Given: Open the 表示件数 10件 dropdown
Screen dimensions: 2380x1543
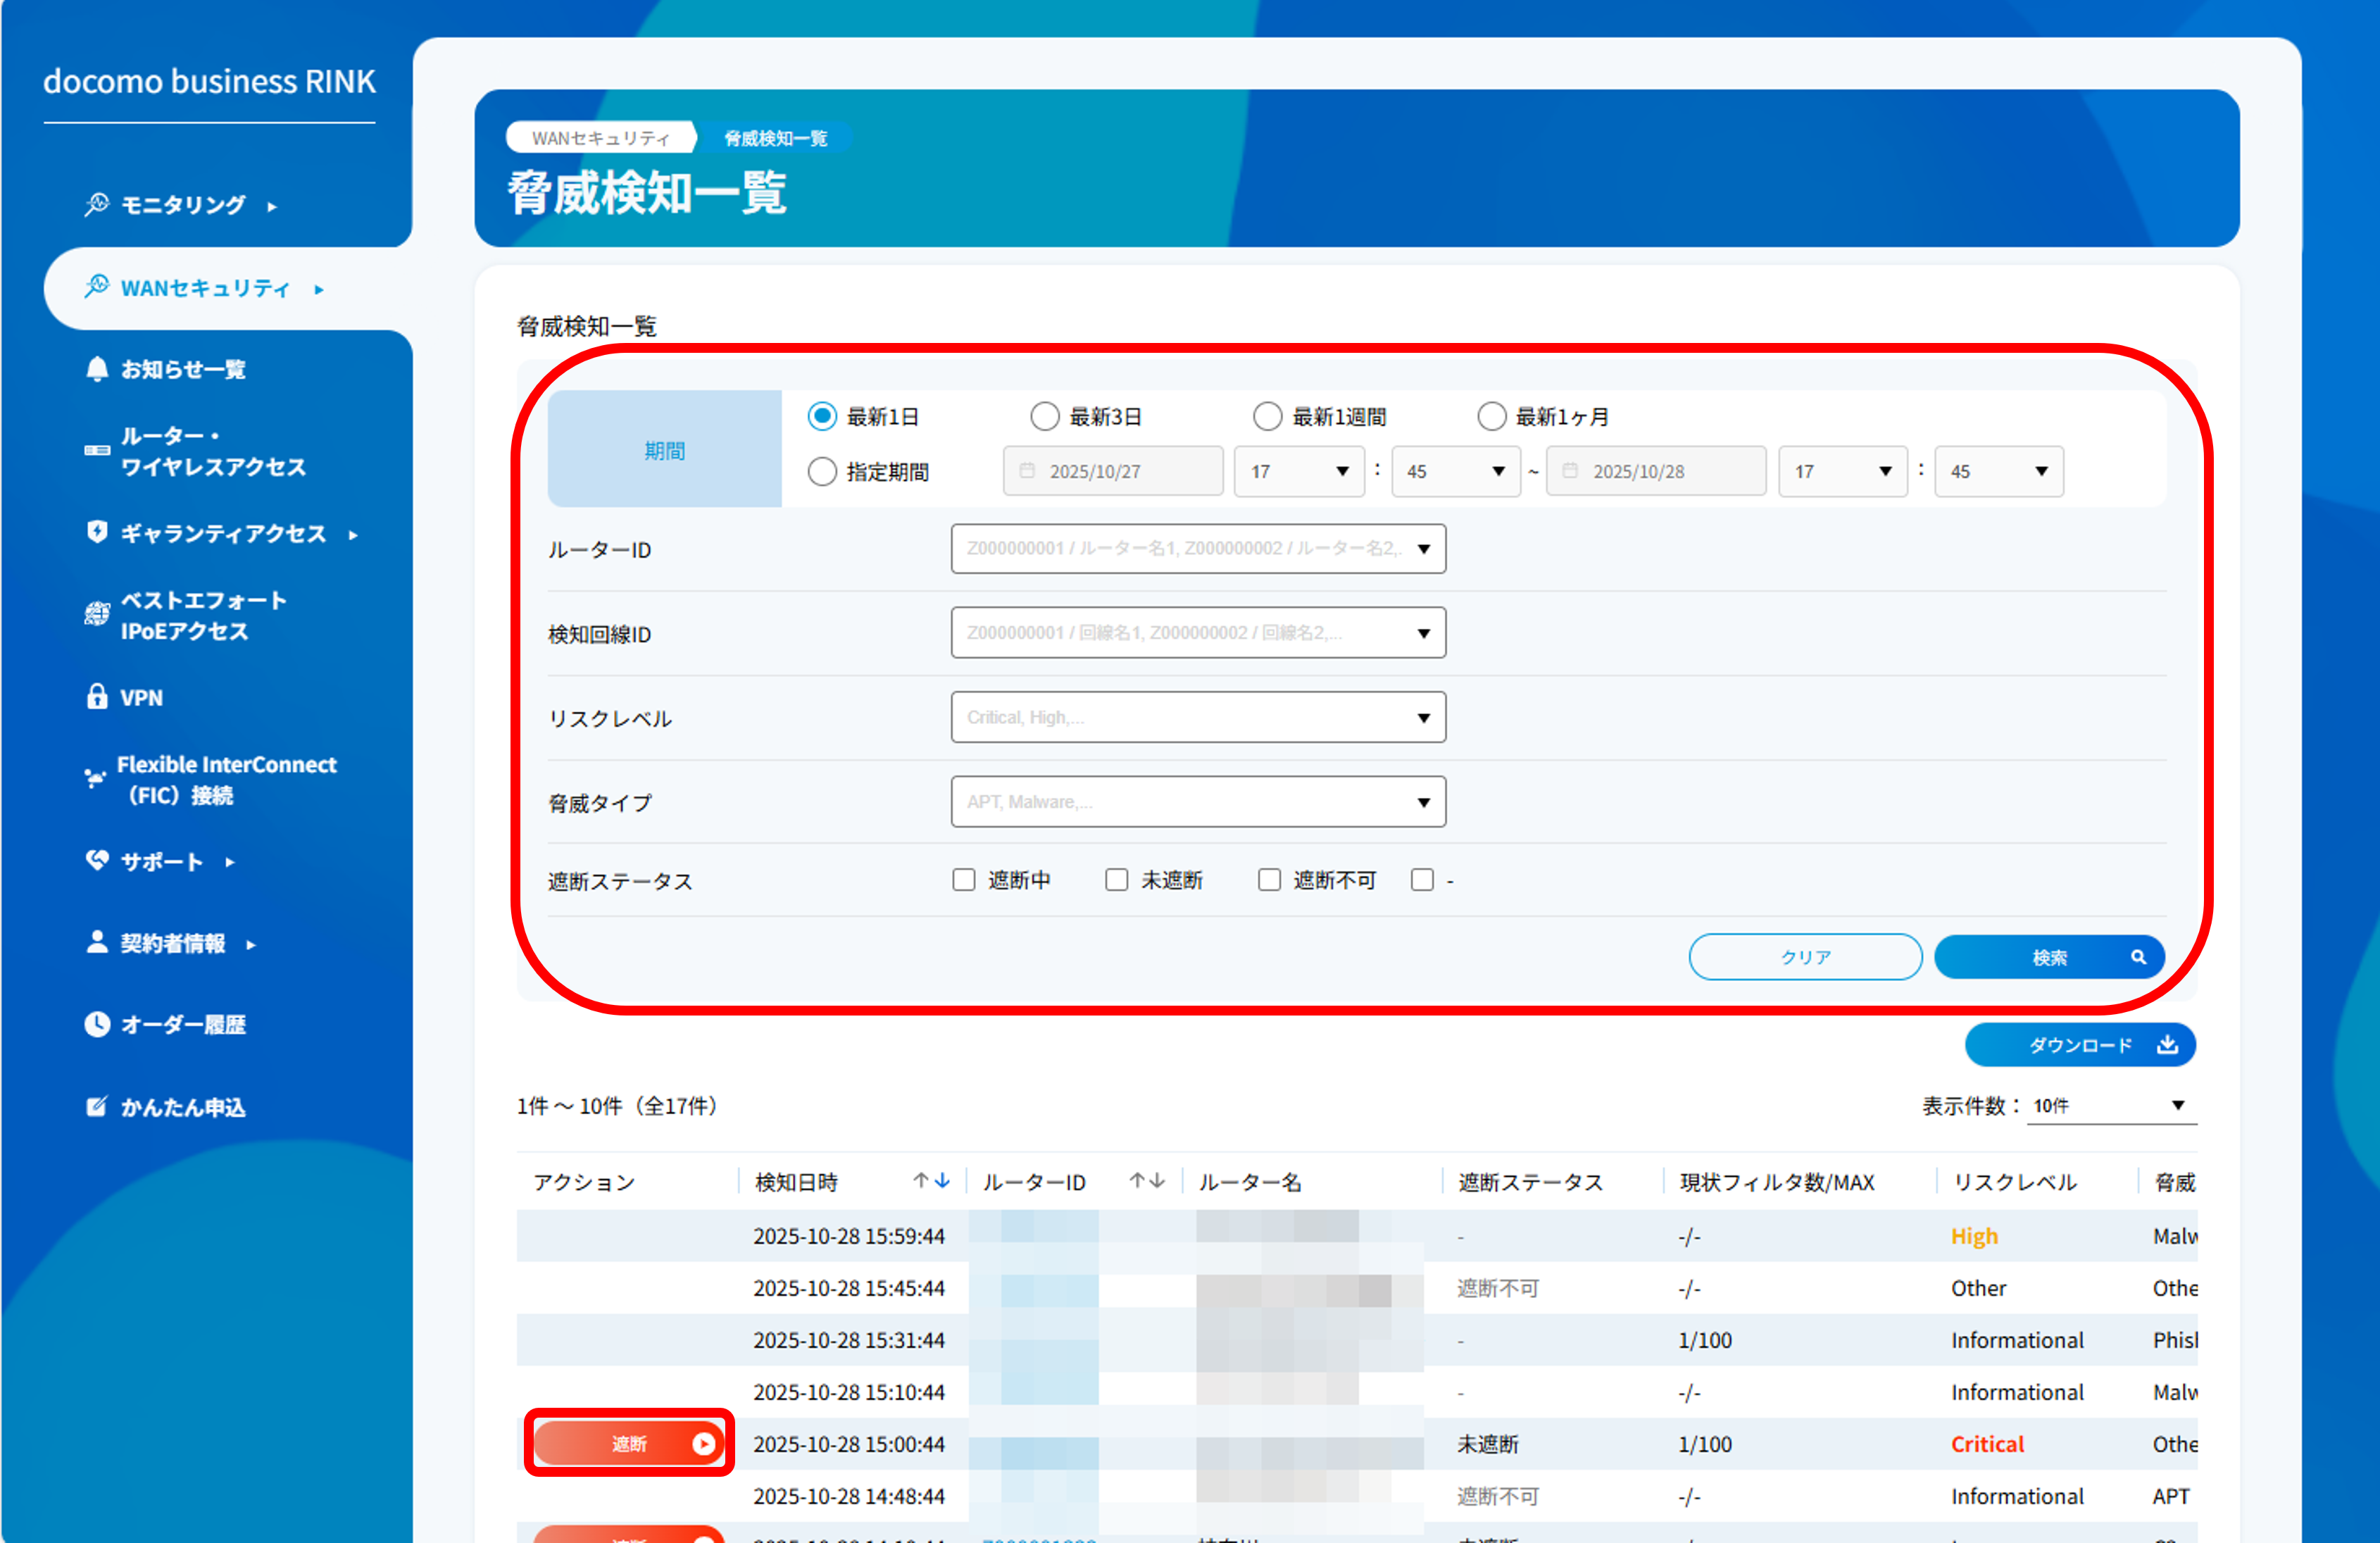Looking at the screenshot, I should pyautogui.click(x=2110, y=1105).
